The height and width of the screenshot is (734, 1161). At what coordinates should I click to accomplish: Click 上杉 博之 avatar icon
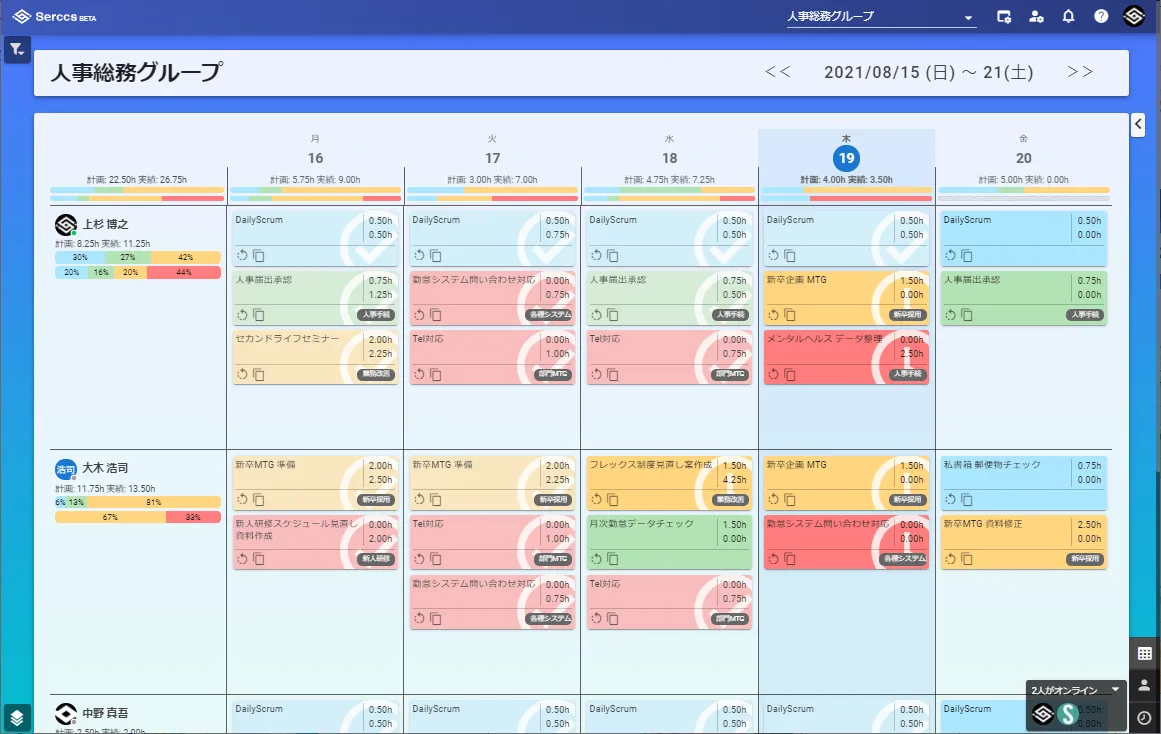[x=66, y=224]
